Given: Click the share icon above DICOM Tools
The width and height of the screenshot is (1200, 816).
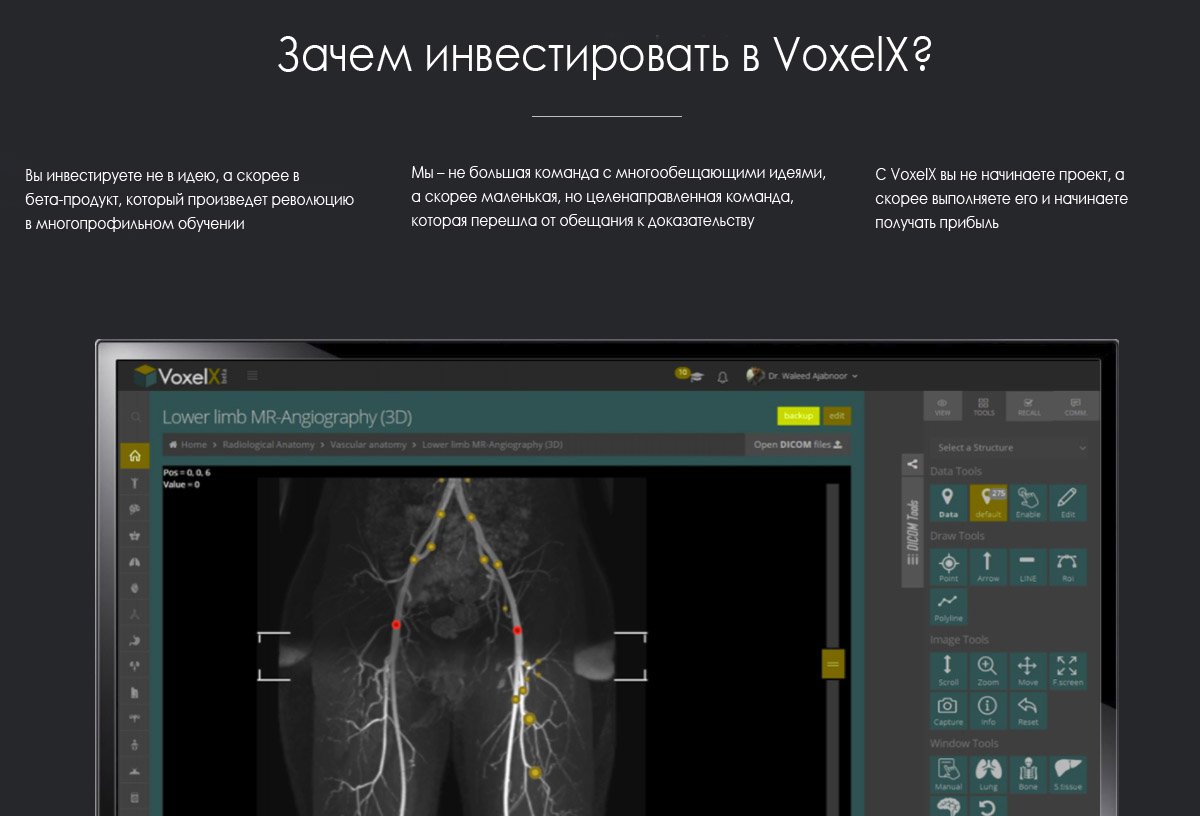Looking at the screenshot, I should (912, 464).
